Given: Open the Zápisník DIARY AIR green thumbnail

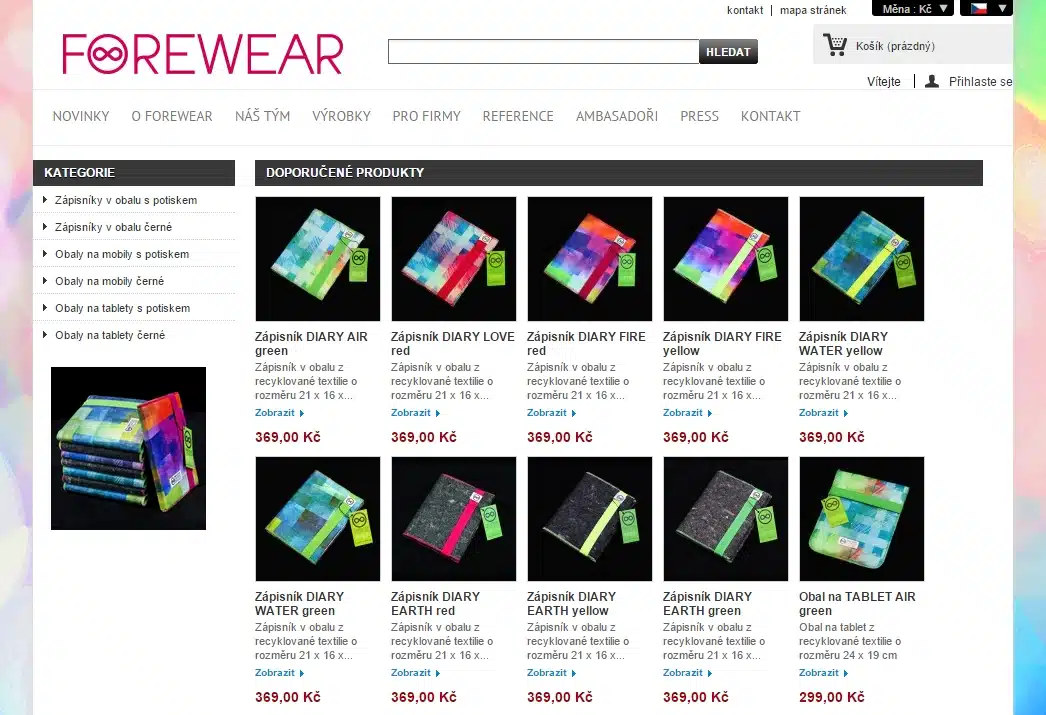Looking at the screenshot, I should click(318, 259).
